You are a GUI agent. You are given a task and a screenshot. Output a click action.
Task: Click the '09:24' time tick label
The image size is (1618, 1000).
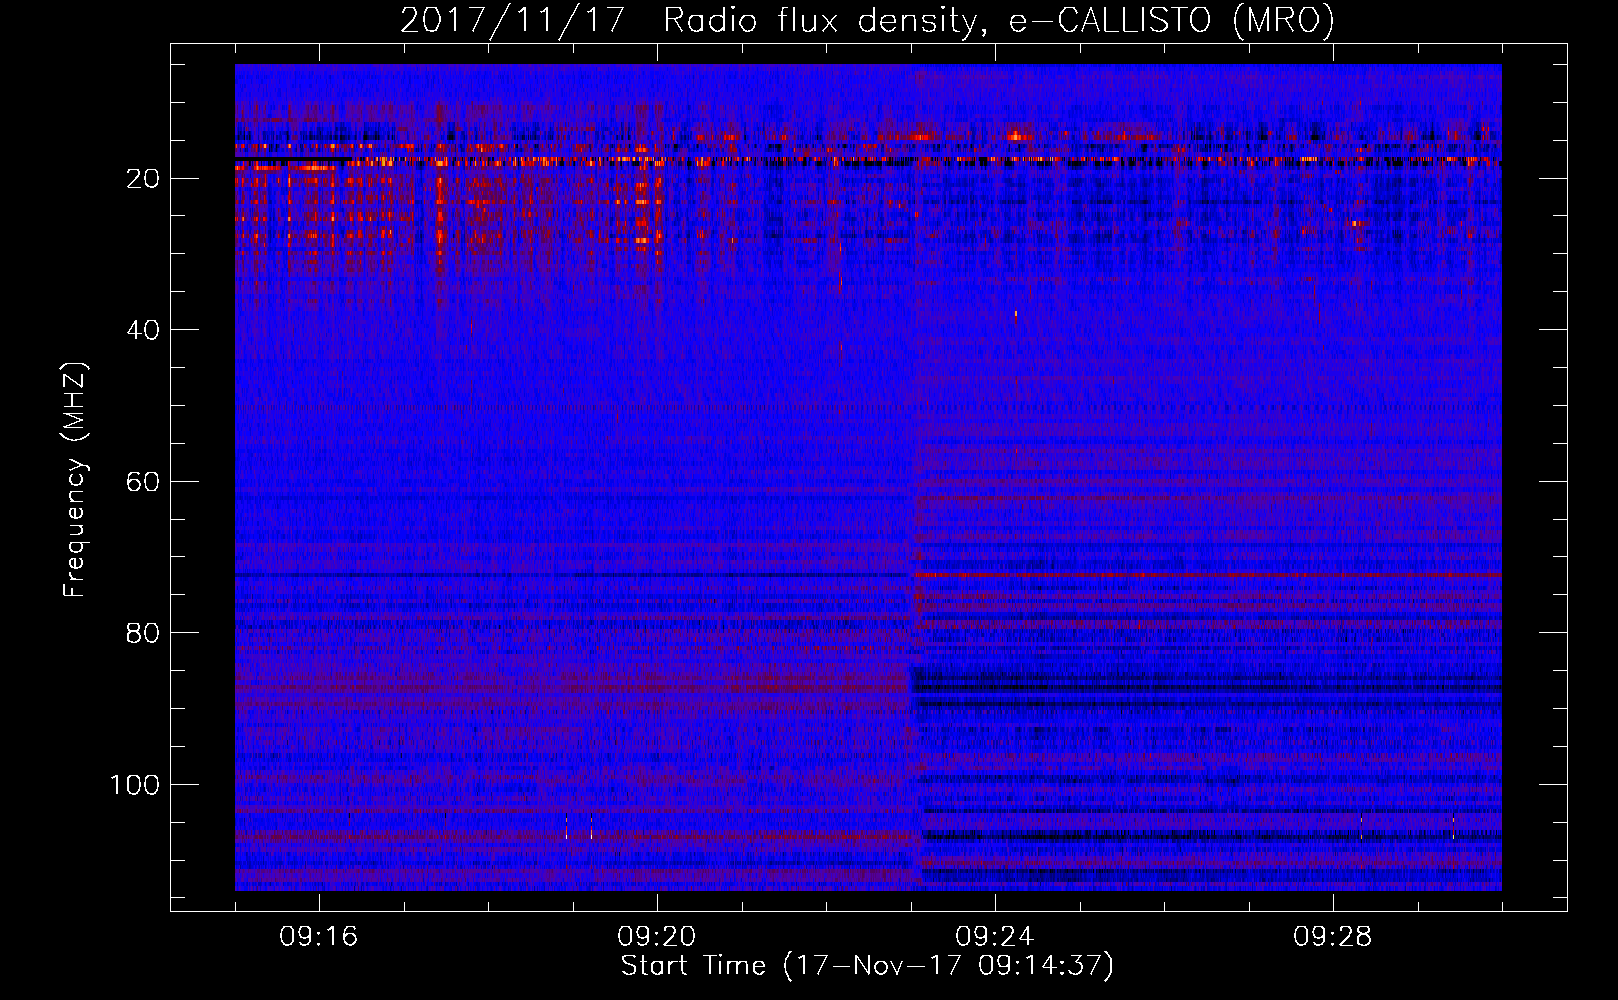pyautogui.click(x=995, y=937)
